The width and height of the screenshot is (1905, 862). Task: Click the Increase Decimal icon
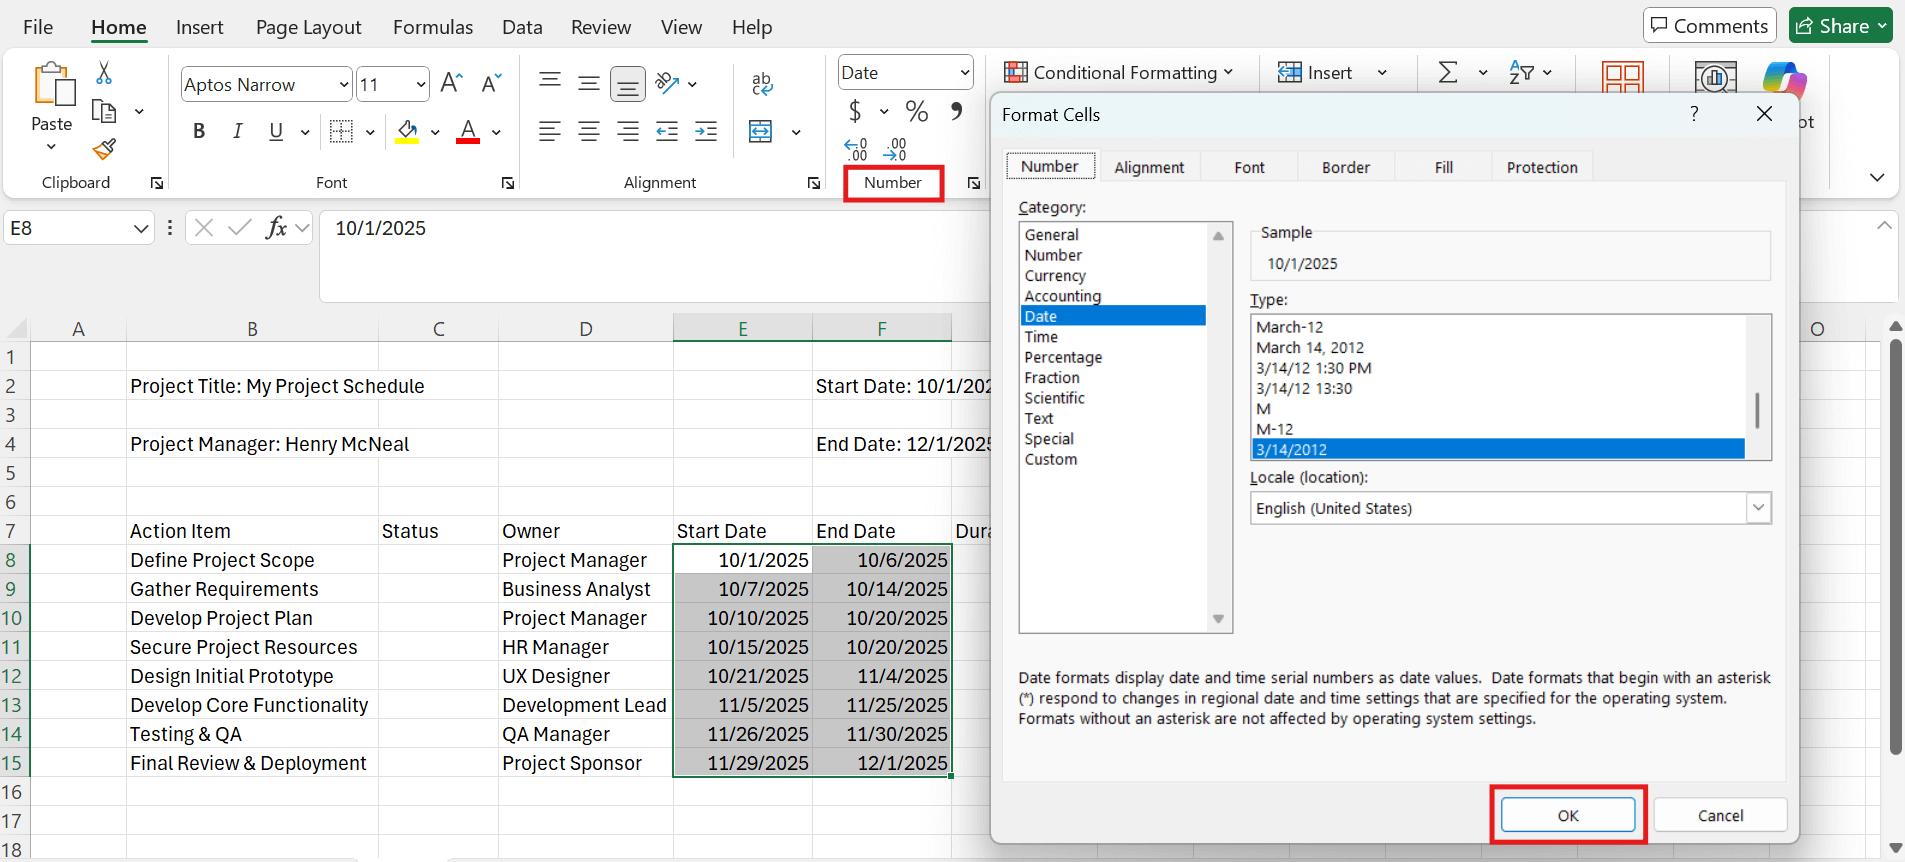click(856, 150)
